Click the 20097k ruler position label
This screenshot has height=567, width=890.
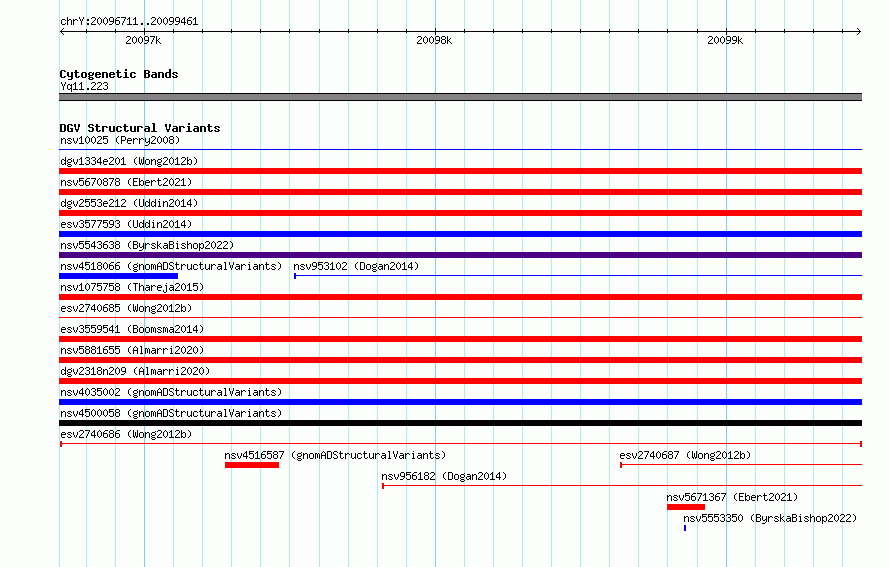(143, 40)
